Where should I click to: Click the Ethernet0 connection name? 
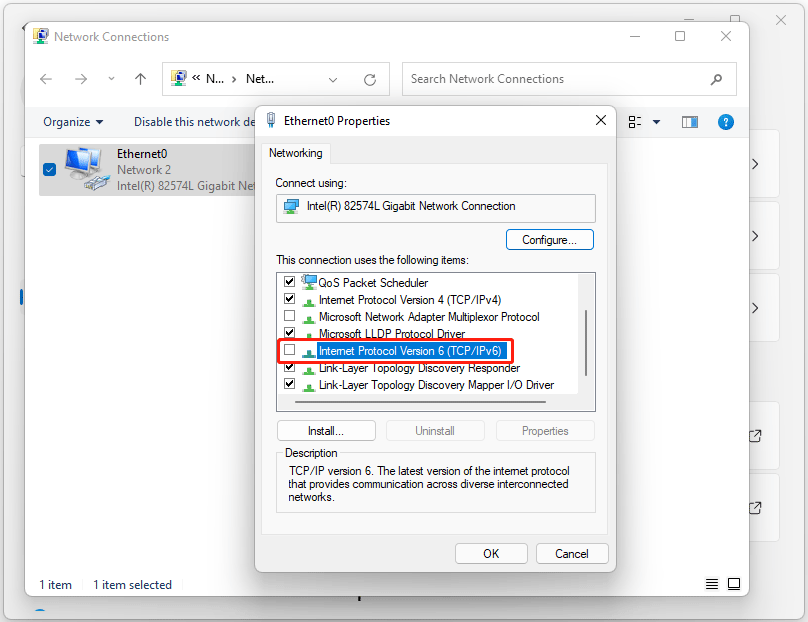[142, 154]
